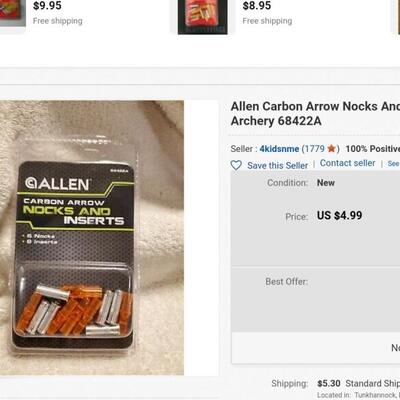
Task: Click the $8.95 related item price
Action: (x=257, y=6)
